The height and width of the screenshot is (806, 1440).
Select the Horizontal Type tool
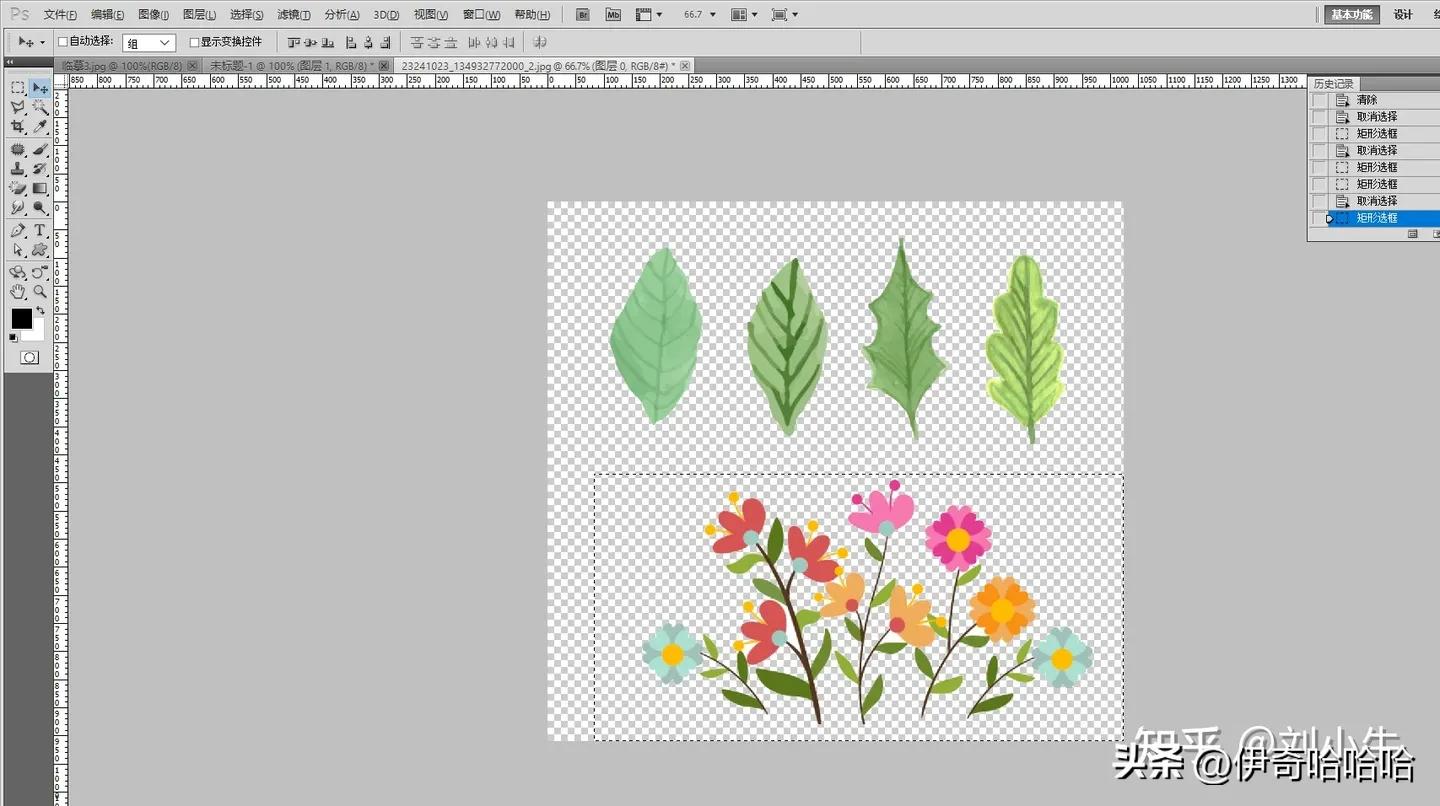pos(40,230)
